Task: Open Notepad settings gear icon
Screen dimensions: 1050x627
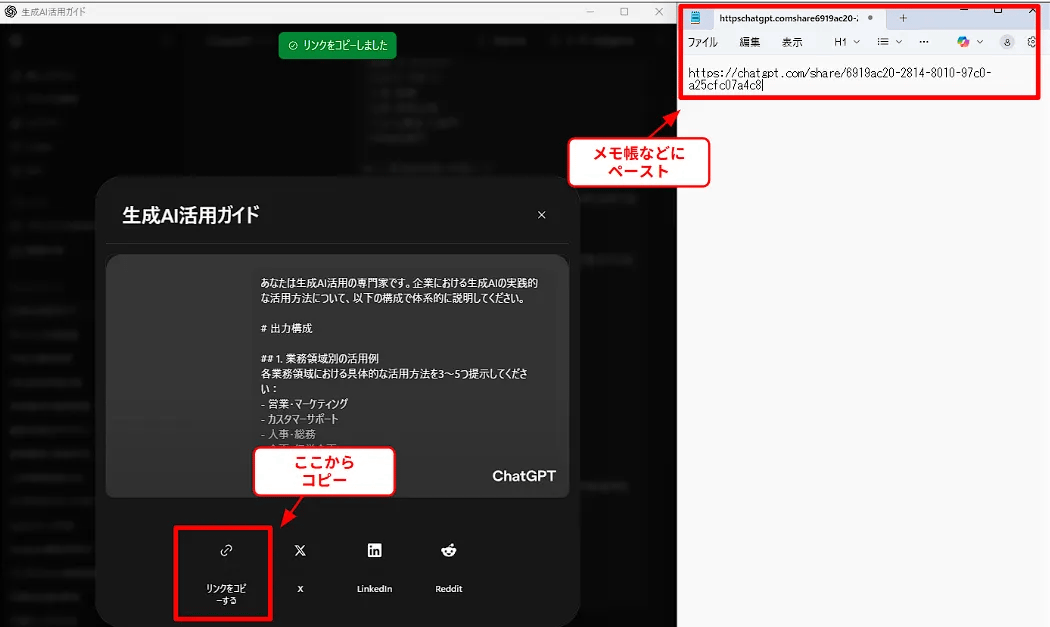Action: 1032,42
